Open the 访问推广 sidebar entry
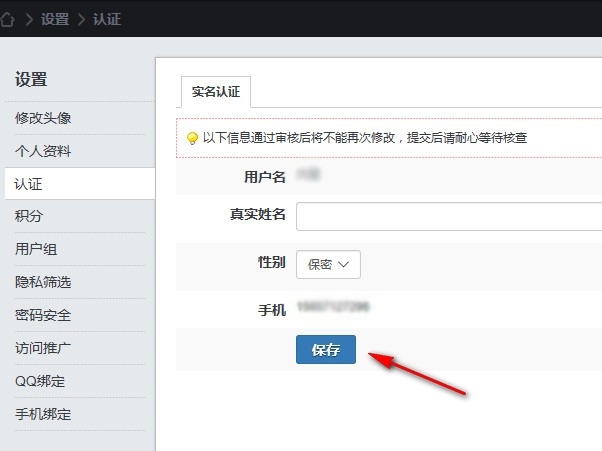602x451 pixels. click(43, 349)
